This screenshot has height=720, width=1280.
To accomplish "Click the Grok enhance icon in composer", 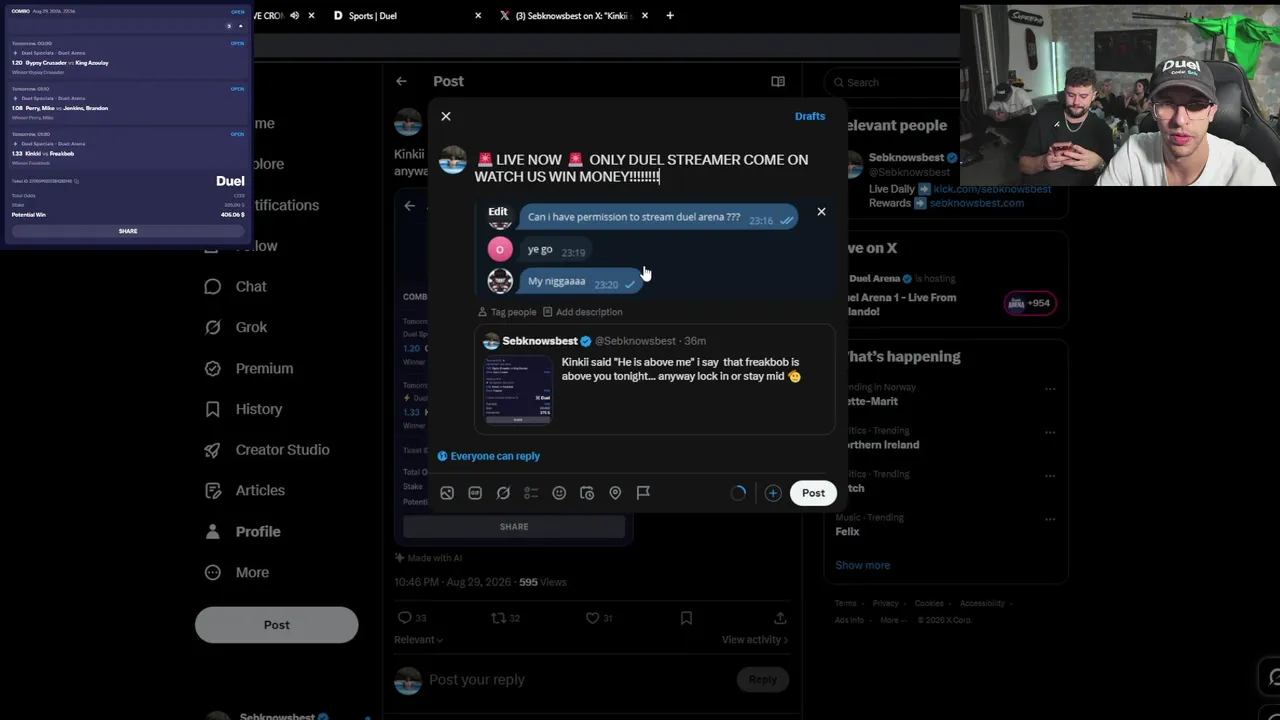I will click(x=503, y=493).
